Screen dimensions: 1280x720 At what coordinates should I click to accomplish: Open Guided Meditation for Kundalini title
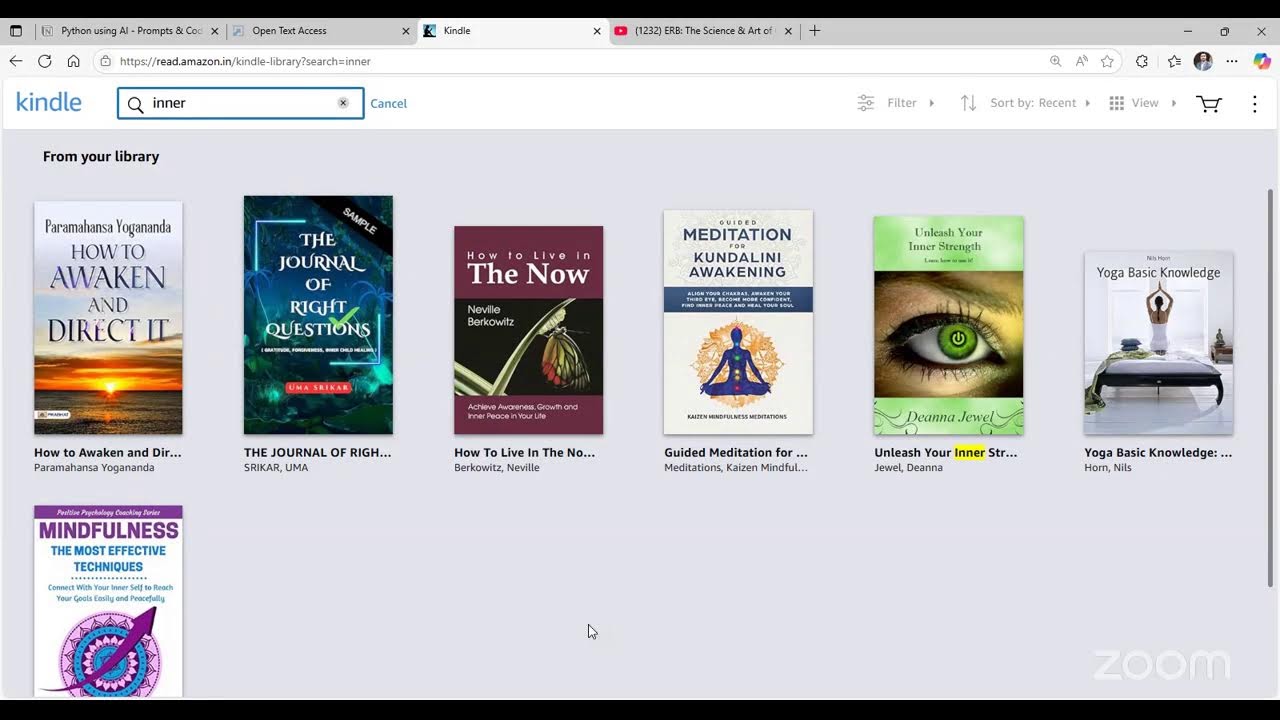(736, 452)
